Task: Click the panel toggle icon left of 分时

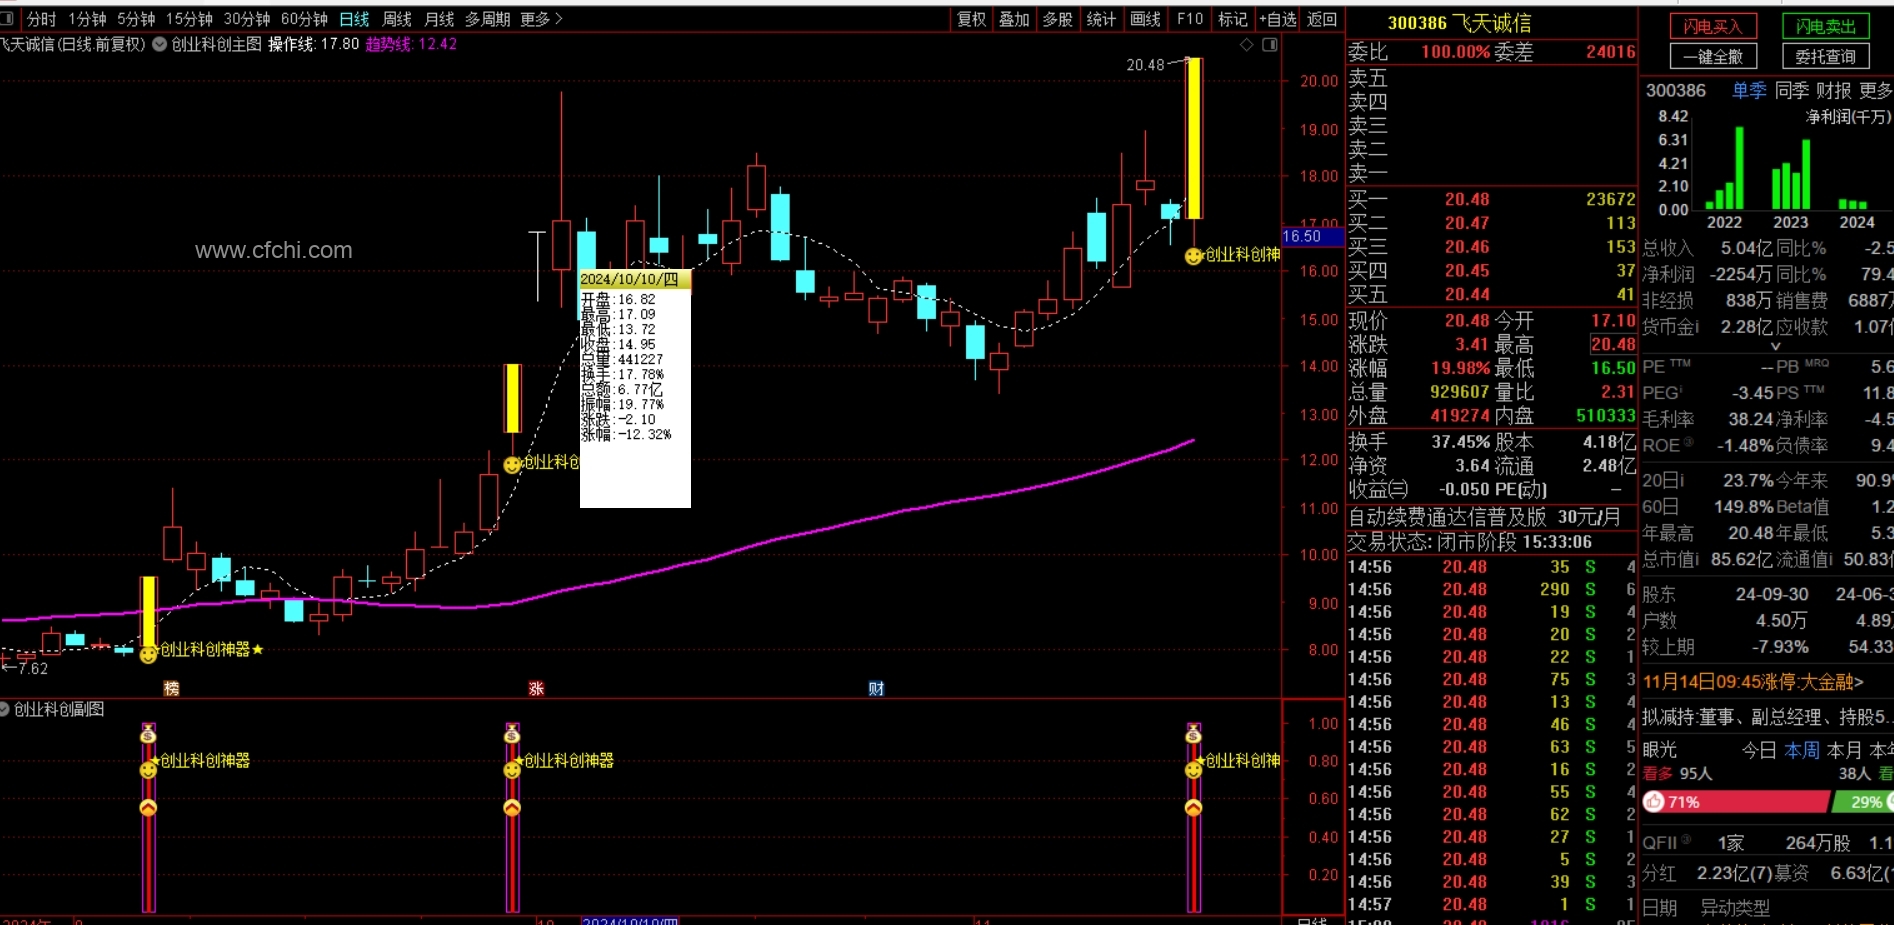Action: click(7, 19)
